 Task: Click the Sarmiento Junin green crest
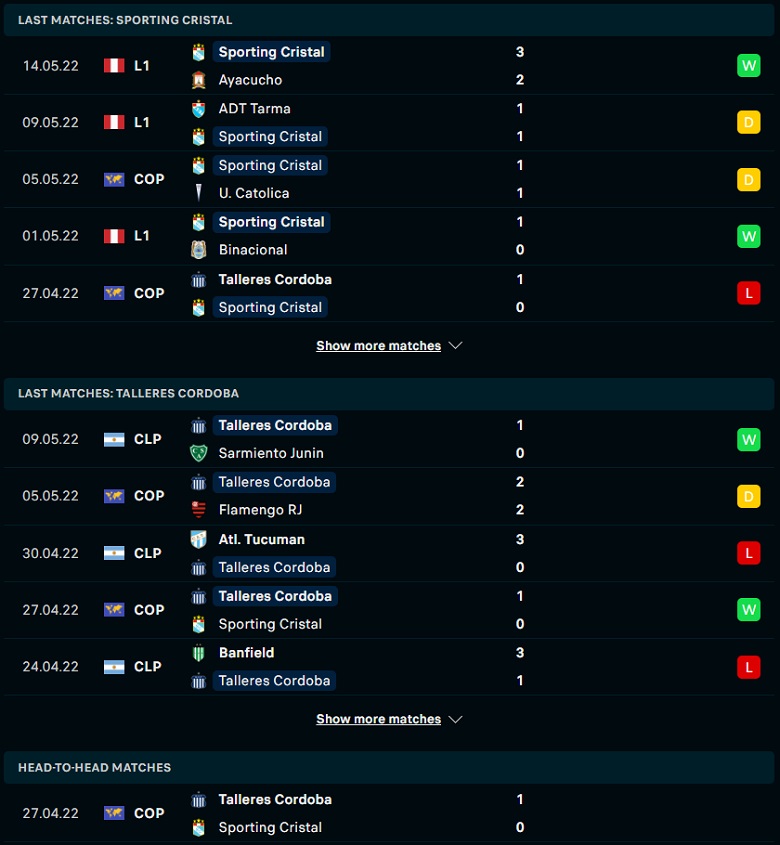pos(198,453)
